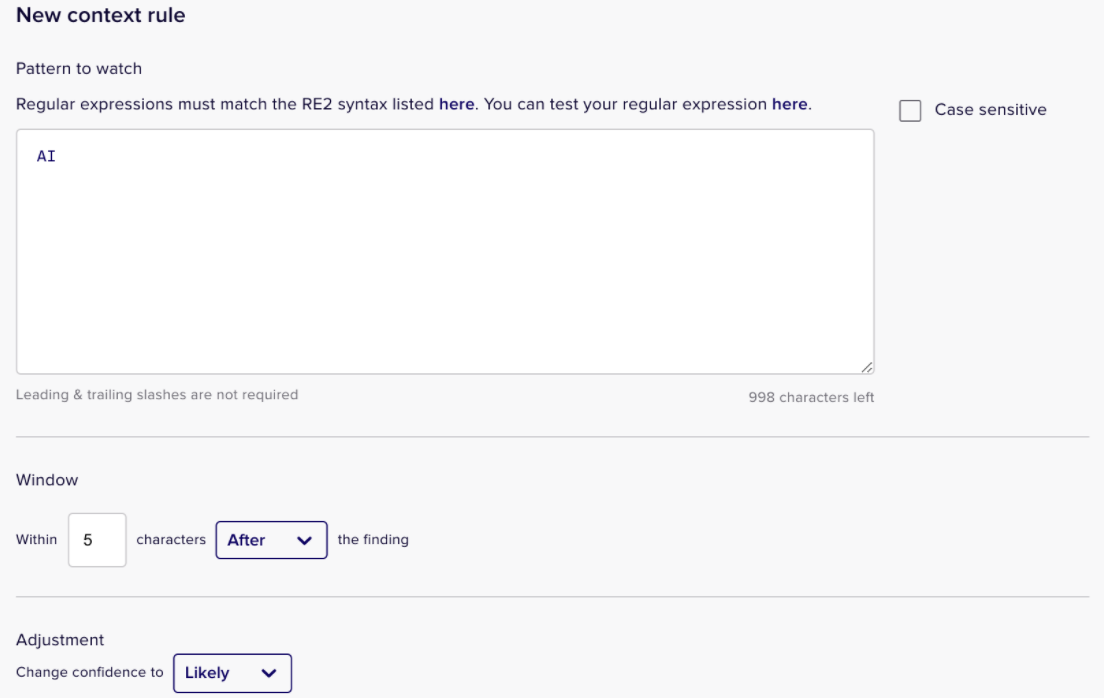Image resolution: width=1104 pixels, height=698 pixels.
Task: Click the 'Window' section heading
Action: click(47, 480)
